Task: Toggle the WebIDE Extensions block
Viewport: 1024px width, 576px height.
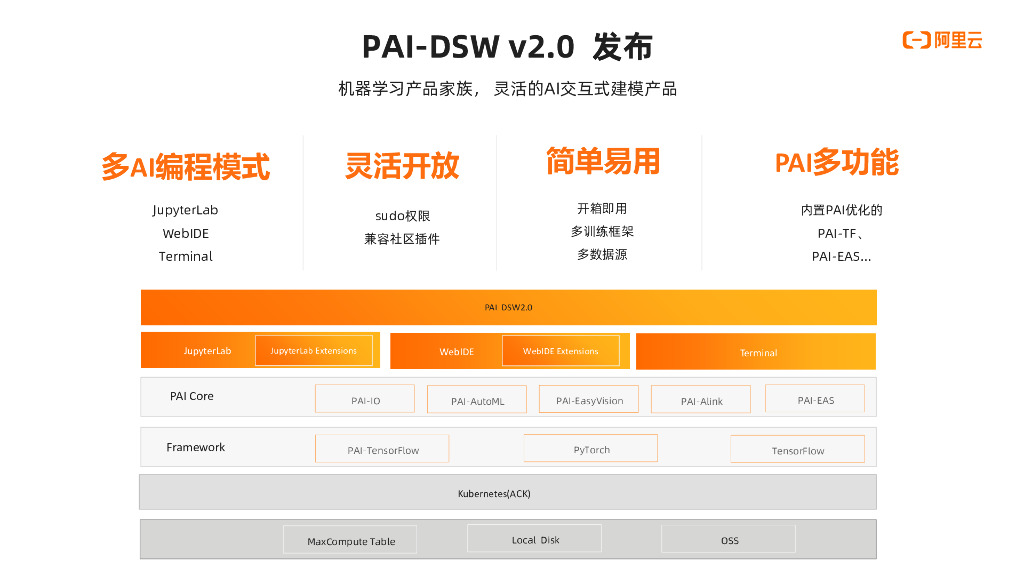Action: click(x=561, y=351)
